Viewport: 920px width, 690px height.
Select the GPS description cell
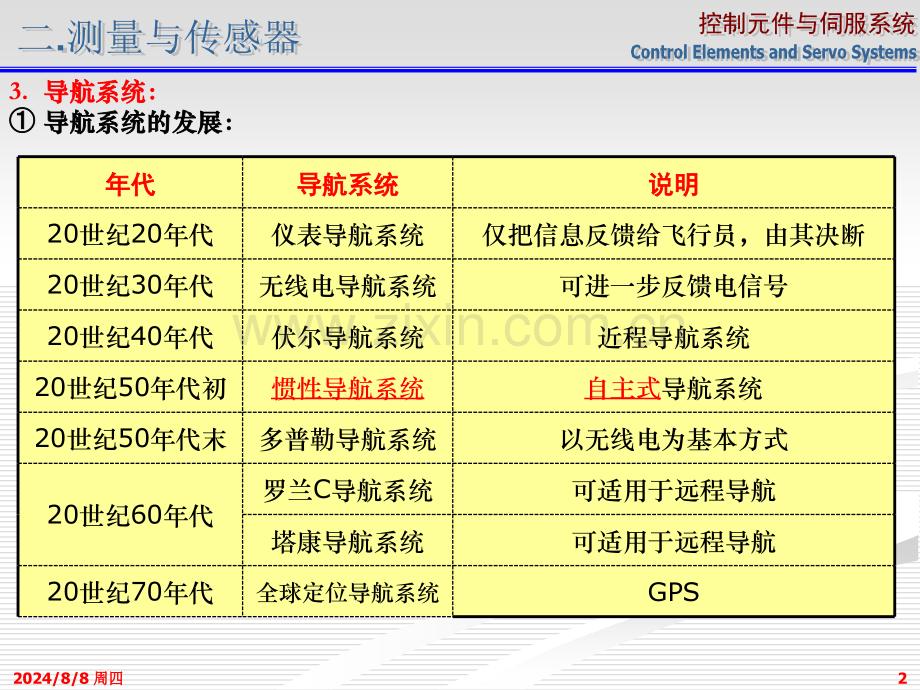coord(674,592)
